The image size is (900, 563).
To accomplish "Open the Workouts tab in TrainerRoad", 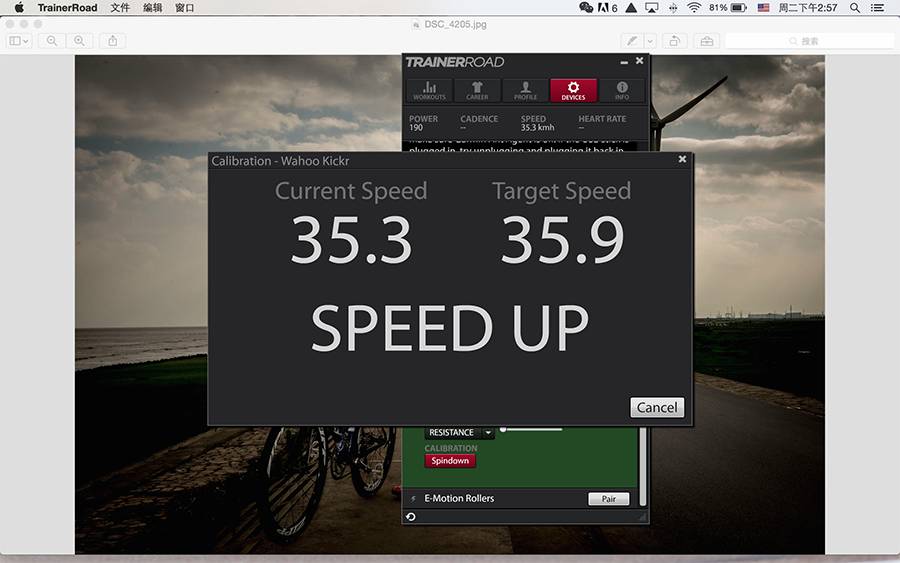I will (x=429, y=90).
